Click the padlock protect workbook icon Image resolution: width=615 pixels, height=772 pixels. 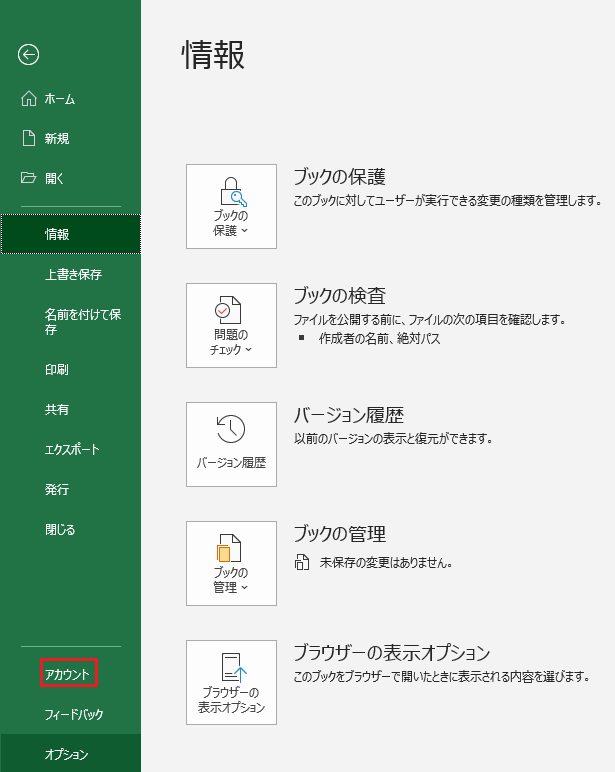231,190
